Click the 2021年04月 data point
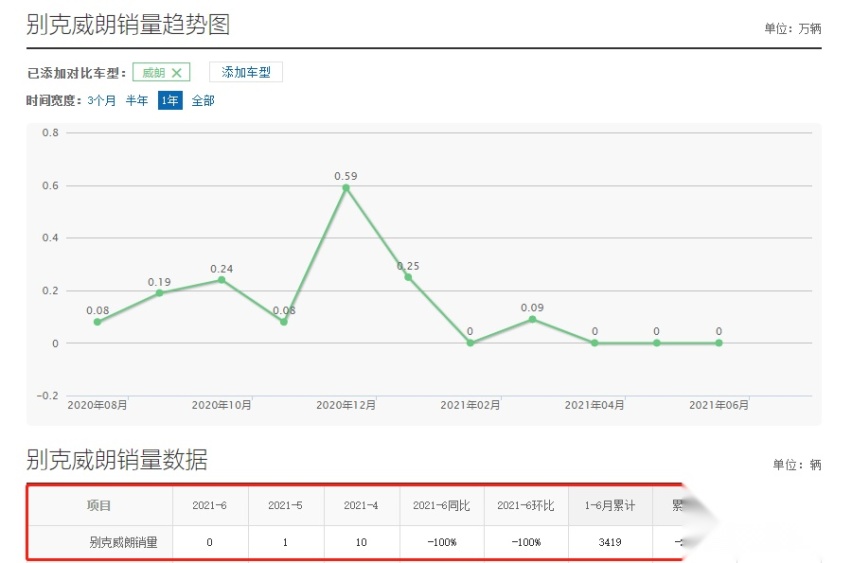 click(595, 343)
